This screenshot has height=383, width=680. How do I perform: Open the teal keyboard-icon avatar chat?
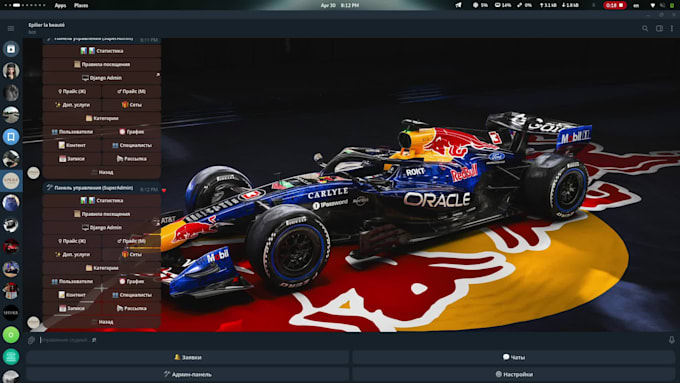coord(11,357)
